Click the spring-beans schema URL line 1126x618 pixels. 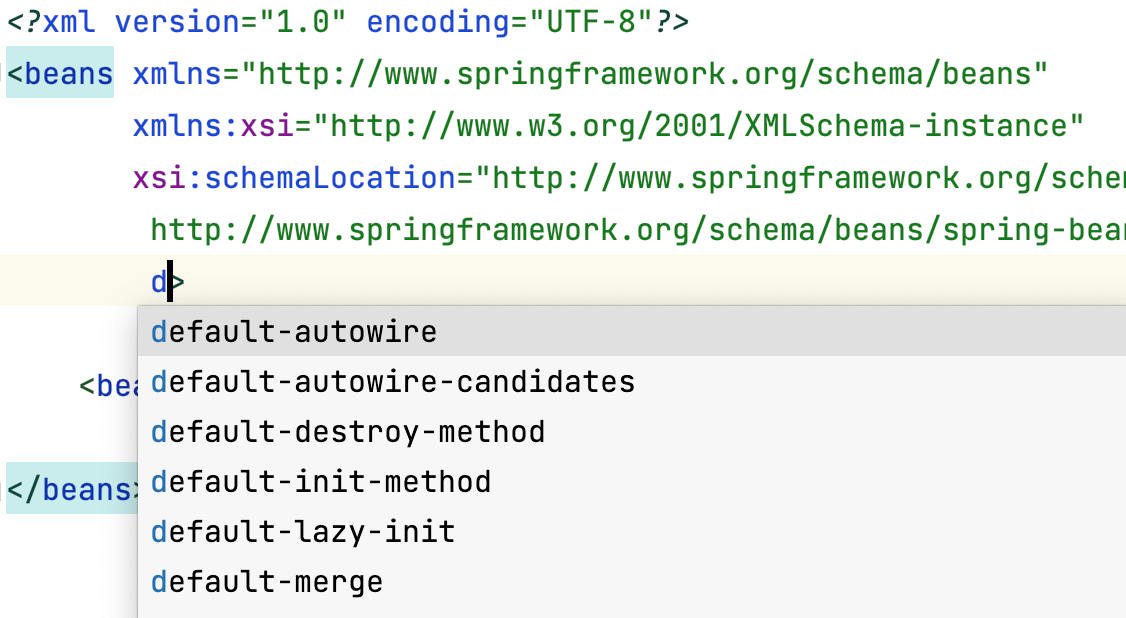638,230
